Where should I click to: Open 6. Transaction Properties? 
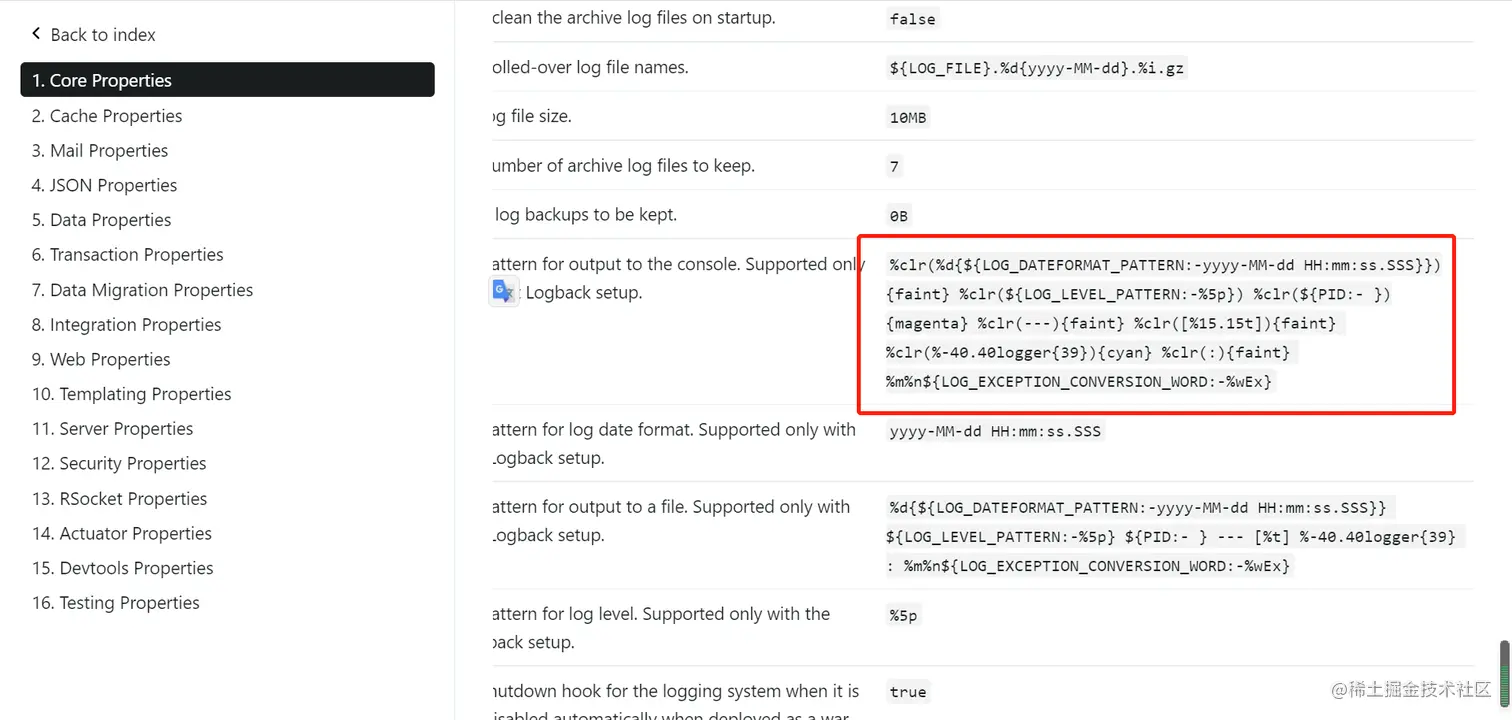tap(127, 255)
